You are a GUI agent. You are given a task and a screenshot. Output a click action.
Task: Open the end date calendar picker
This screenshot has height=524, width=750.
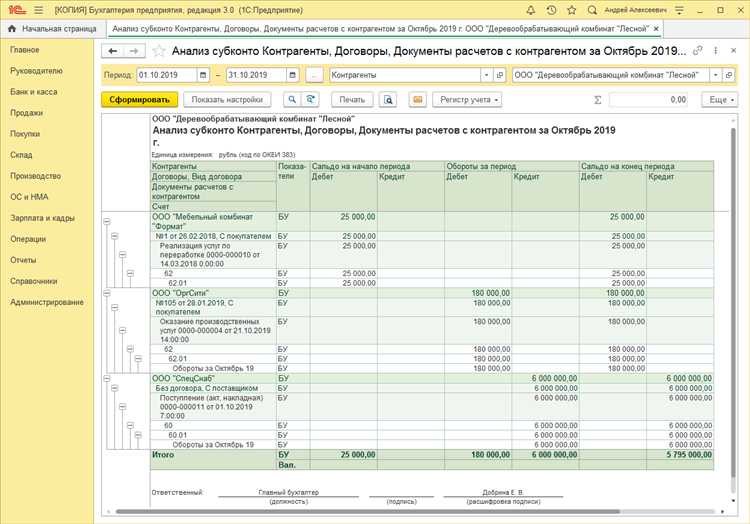point(291,75)
